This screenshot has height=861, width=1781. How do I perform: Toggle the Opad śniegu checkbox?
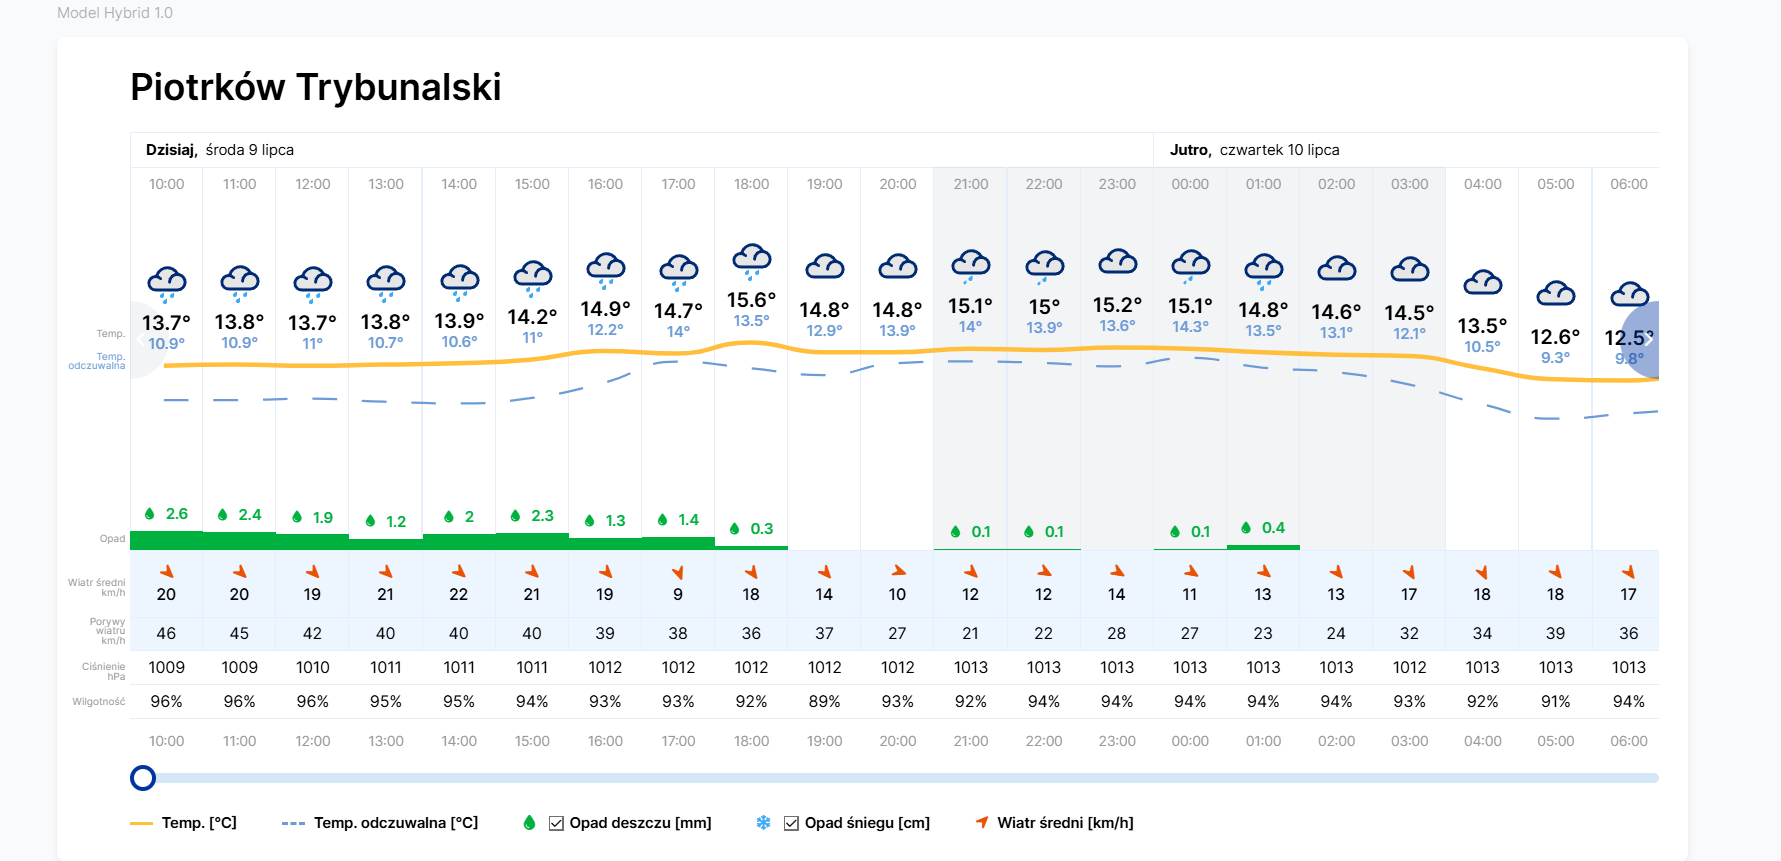(x=791, y=823)
